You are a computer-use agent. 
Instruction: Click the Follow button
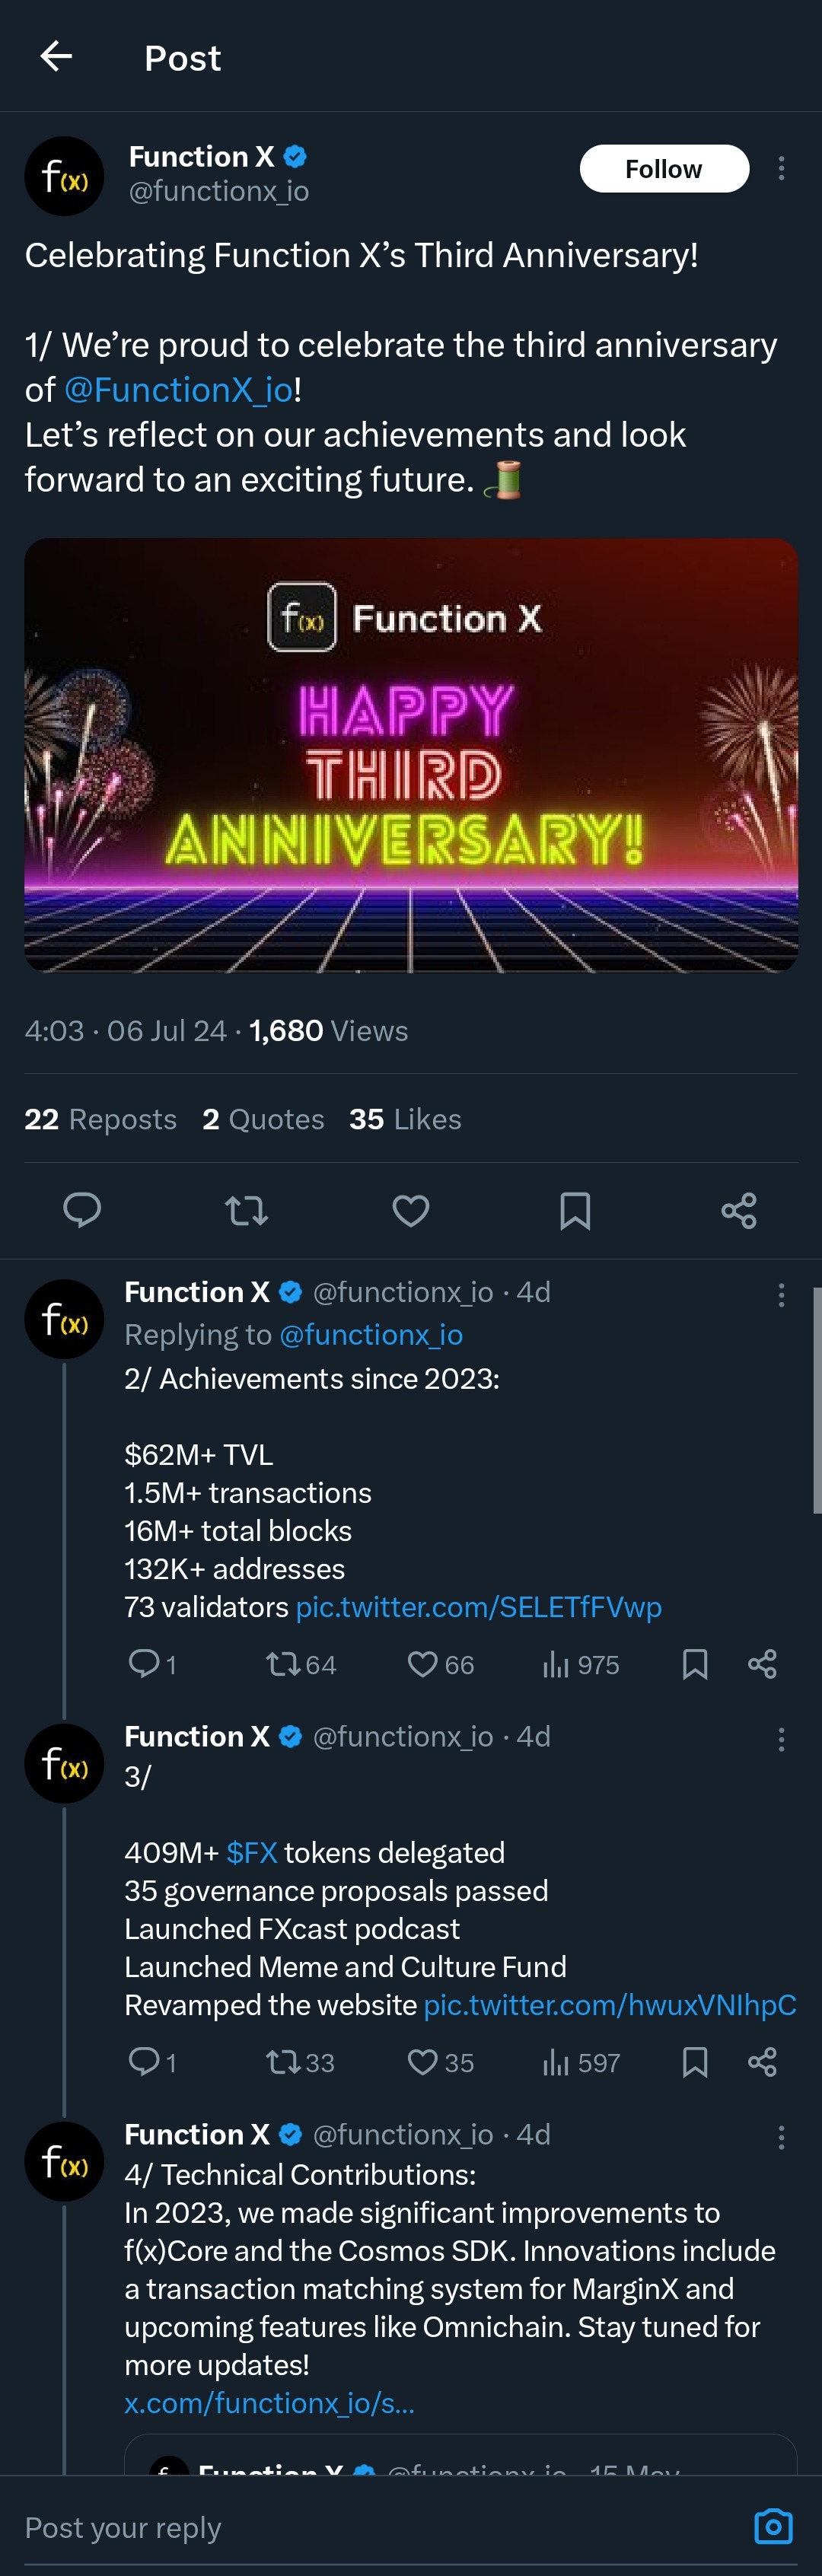pos(664,168)
